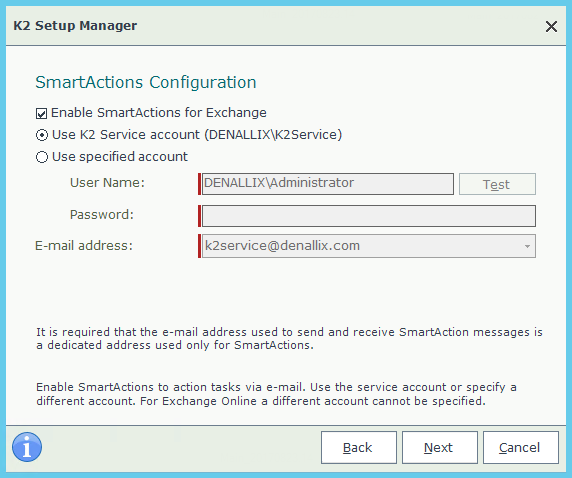Go Back to previous setup step
The height and width of the screenshot is (478, 572).
pos(359,448)
